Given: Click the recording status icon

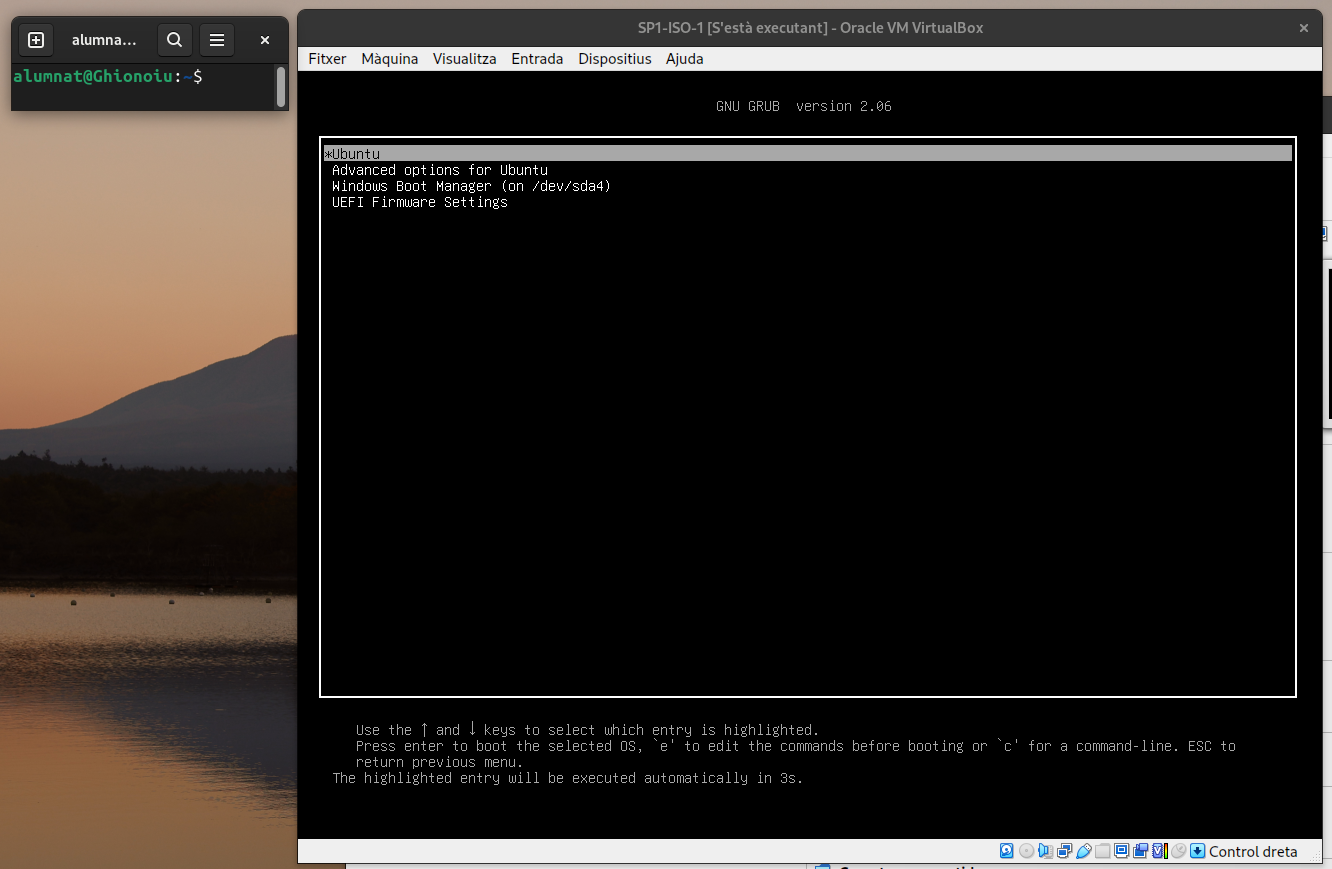Looking at the screenshot, I should pyautogui.click(x=1140, y=851).
